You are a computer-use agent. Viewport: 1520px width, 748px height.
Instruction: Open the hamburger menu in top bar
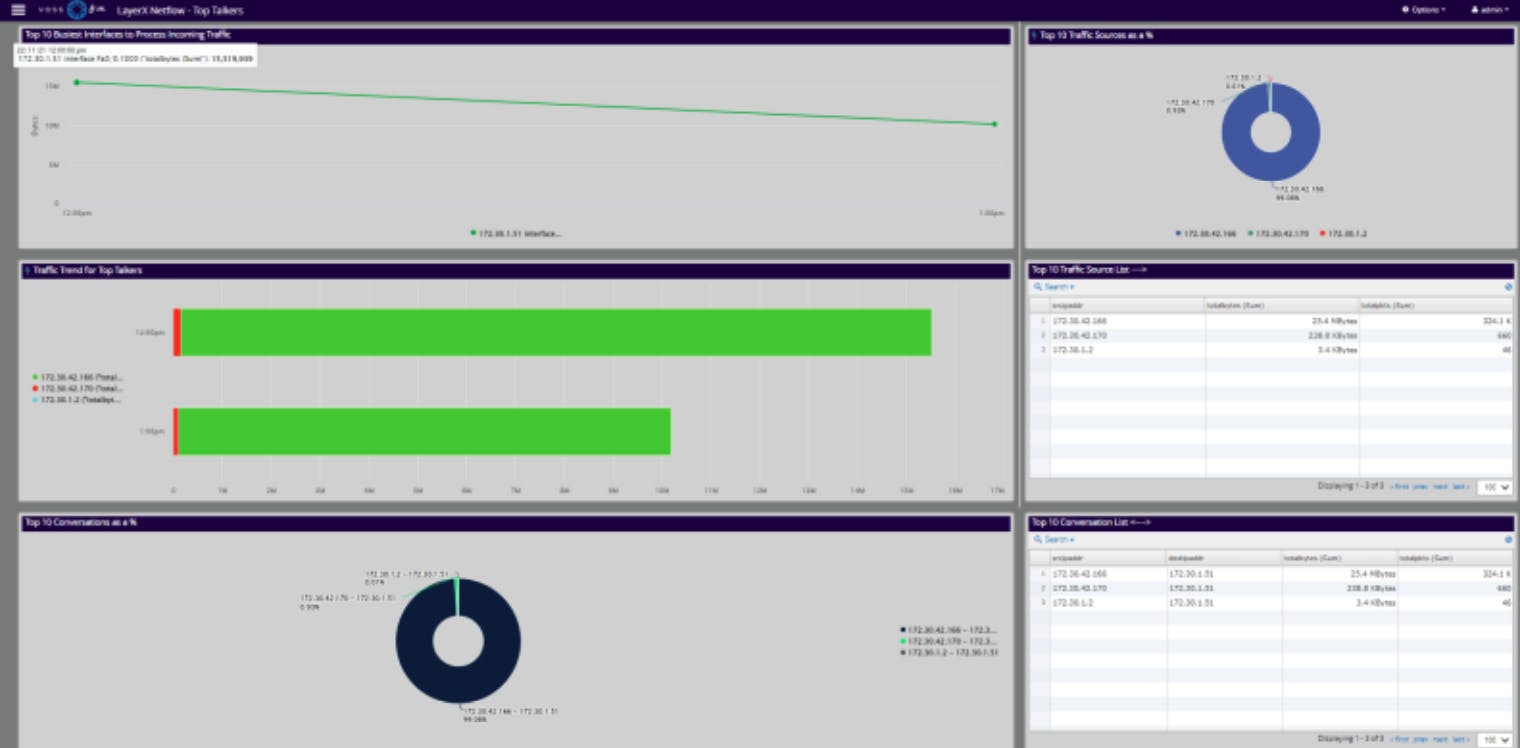coord(18,10)
